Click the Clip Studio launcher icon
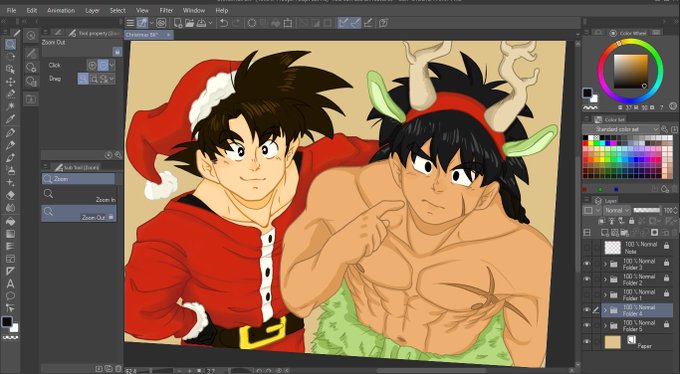 (x=161, y=23)
